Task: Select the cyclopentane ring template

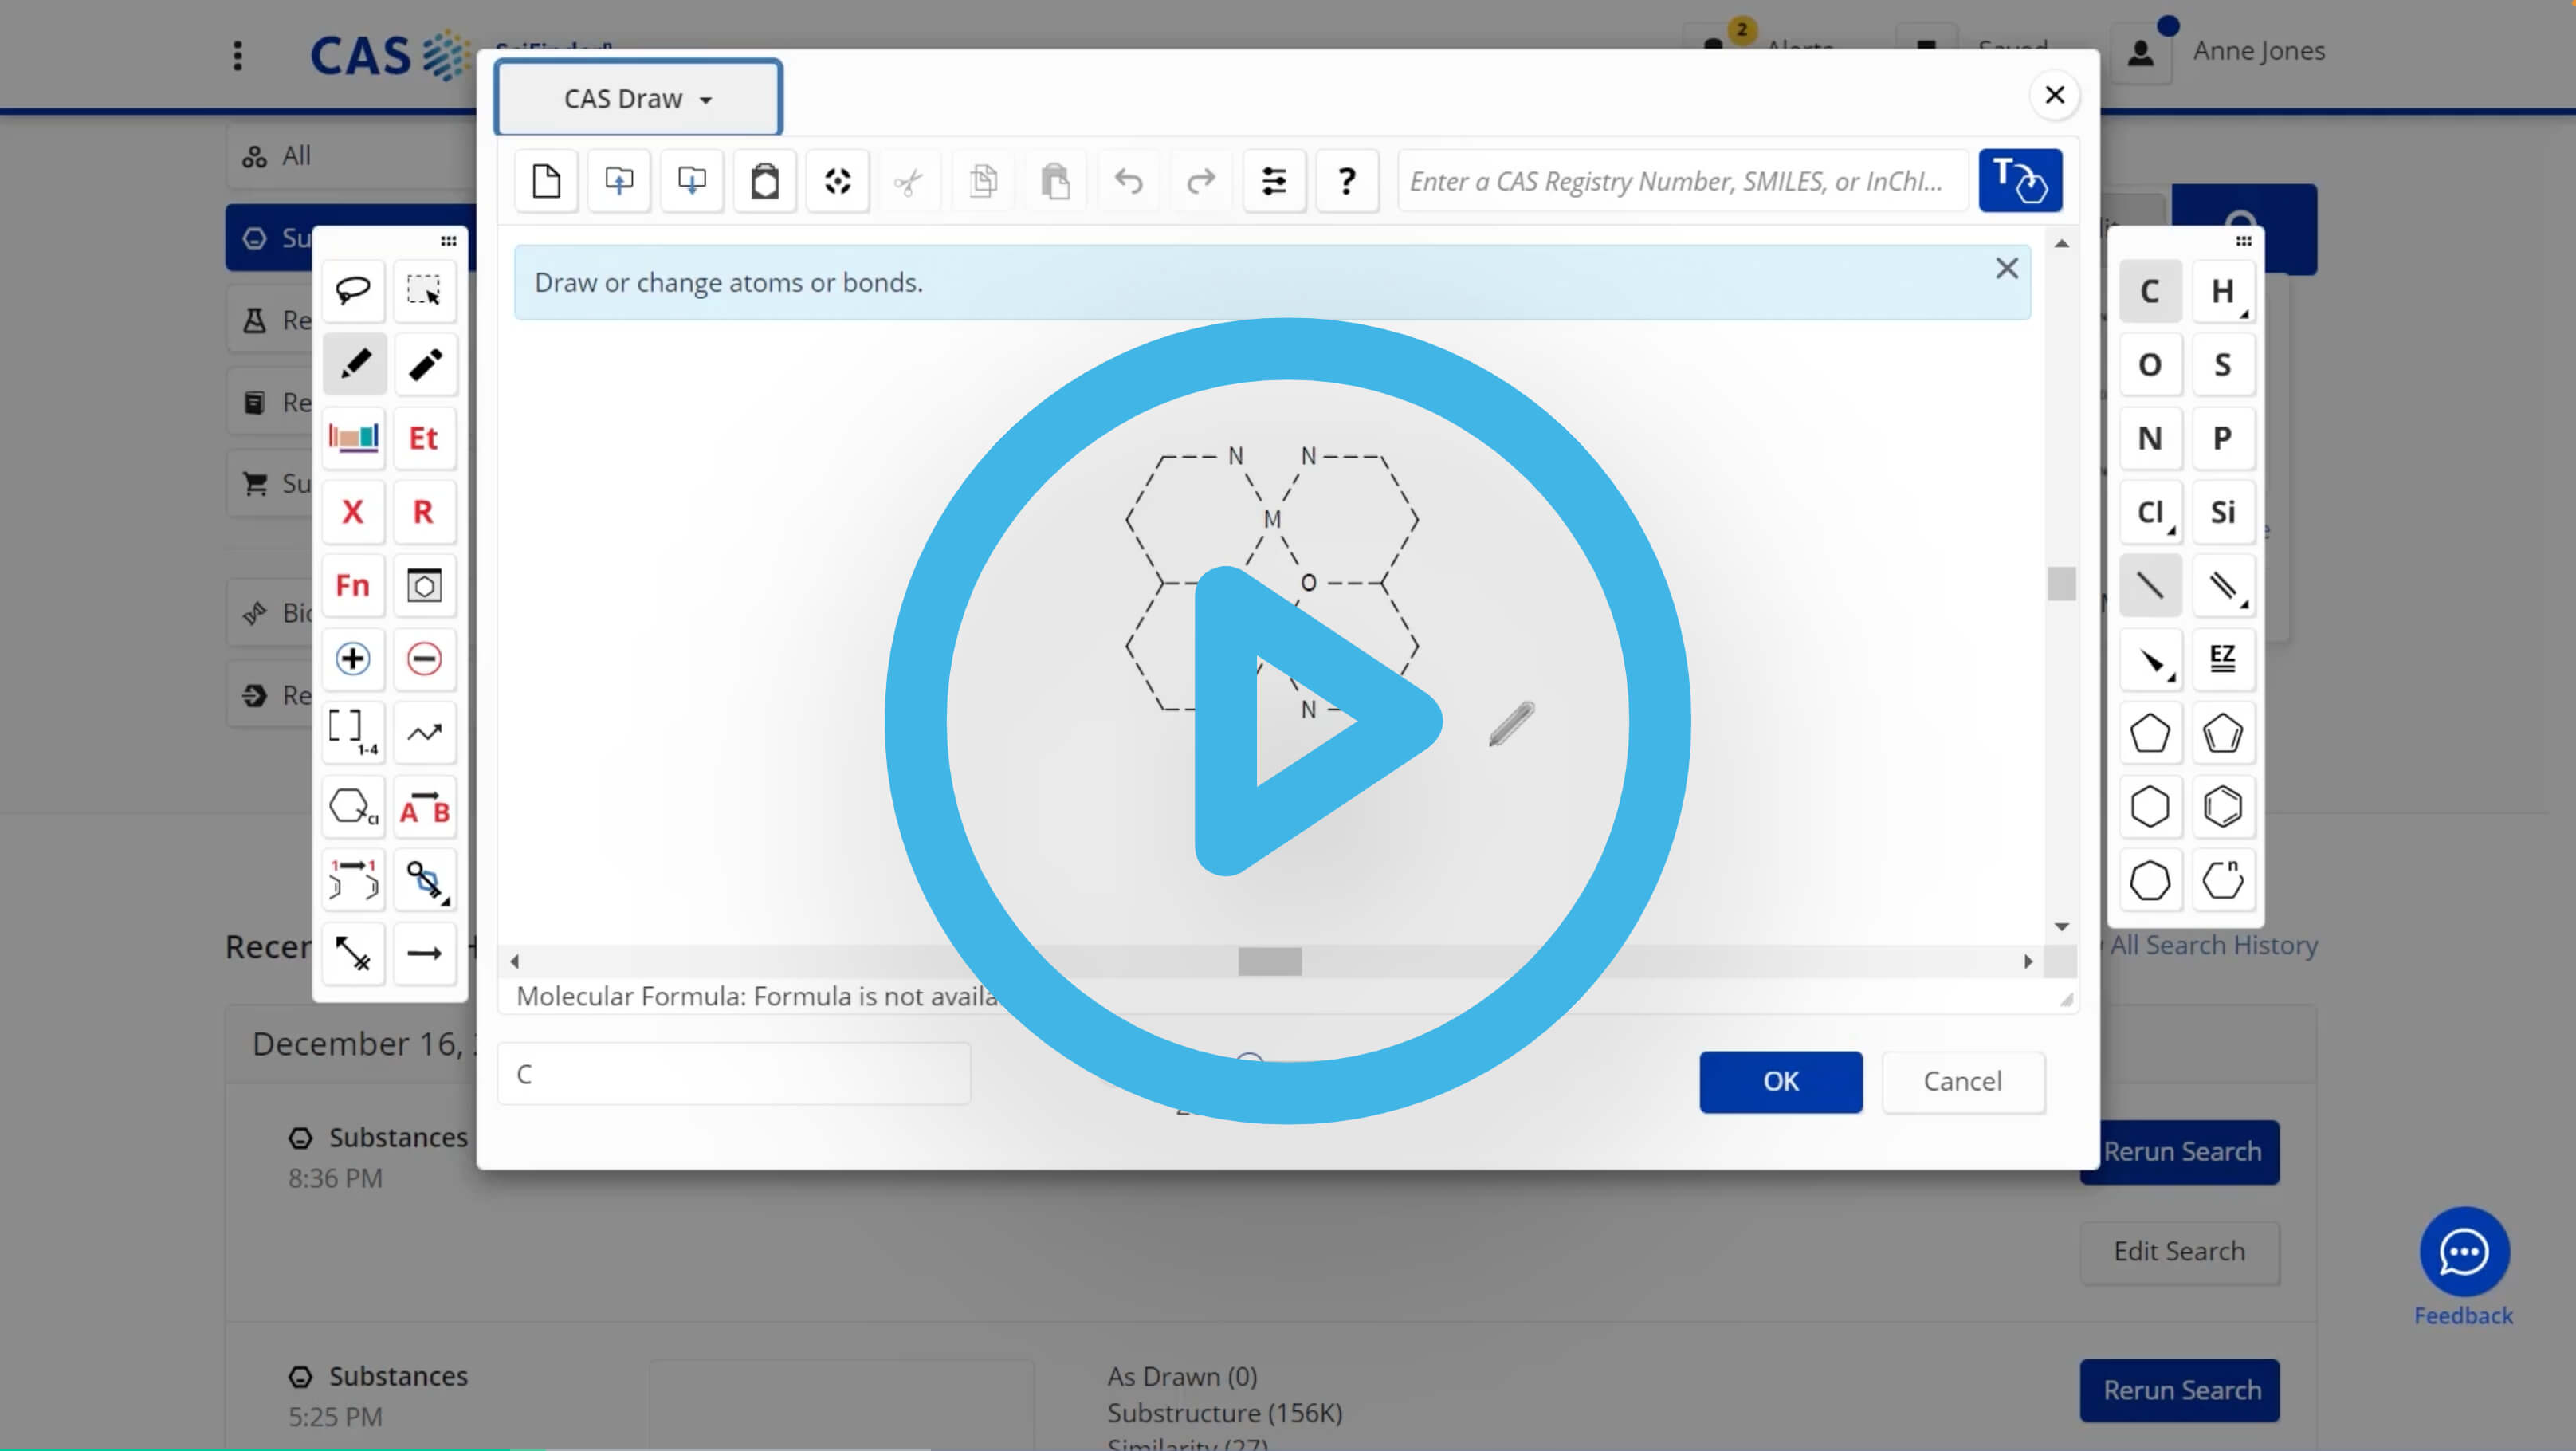Action: (x=2150, y=732)
